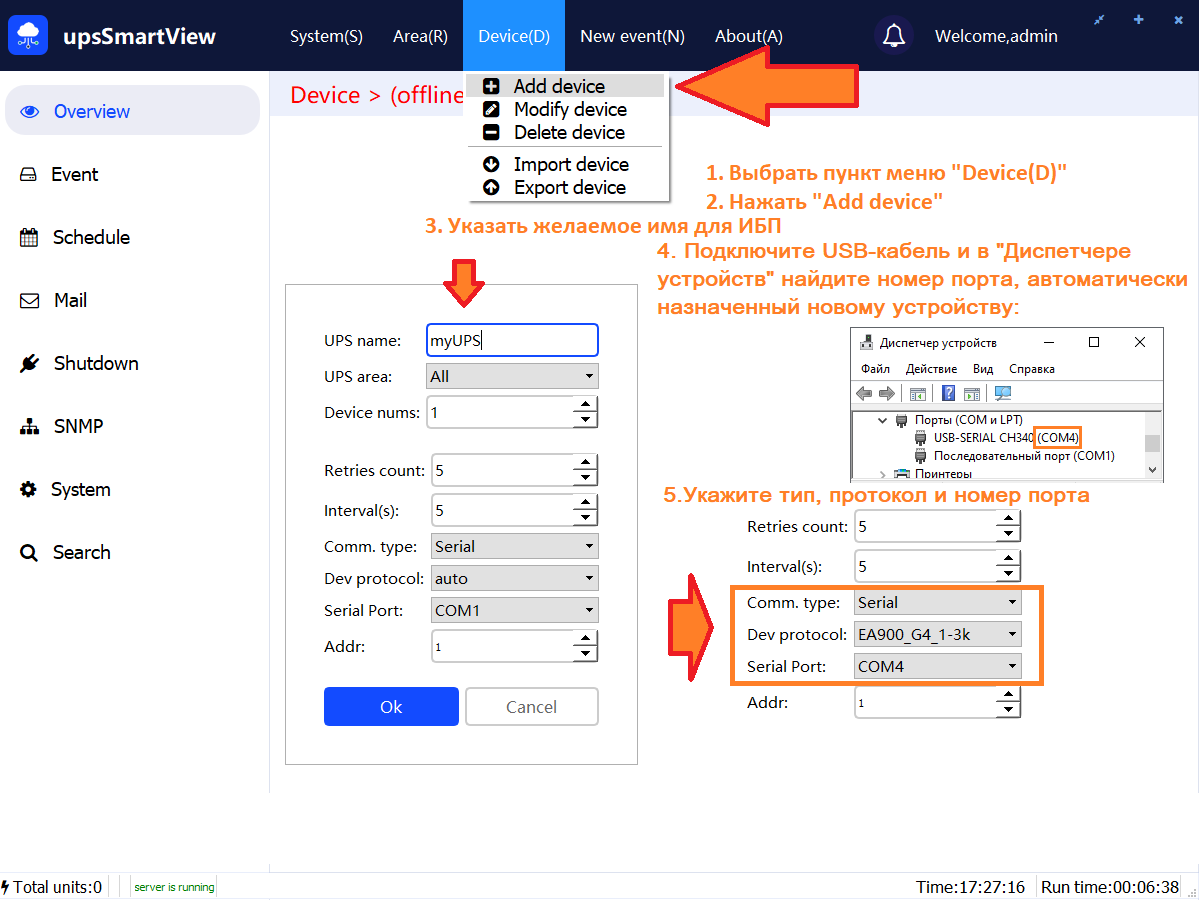1199x900 pixels.
Task: Choose Import device from the menu
Action: [x=566, y=164]
